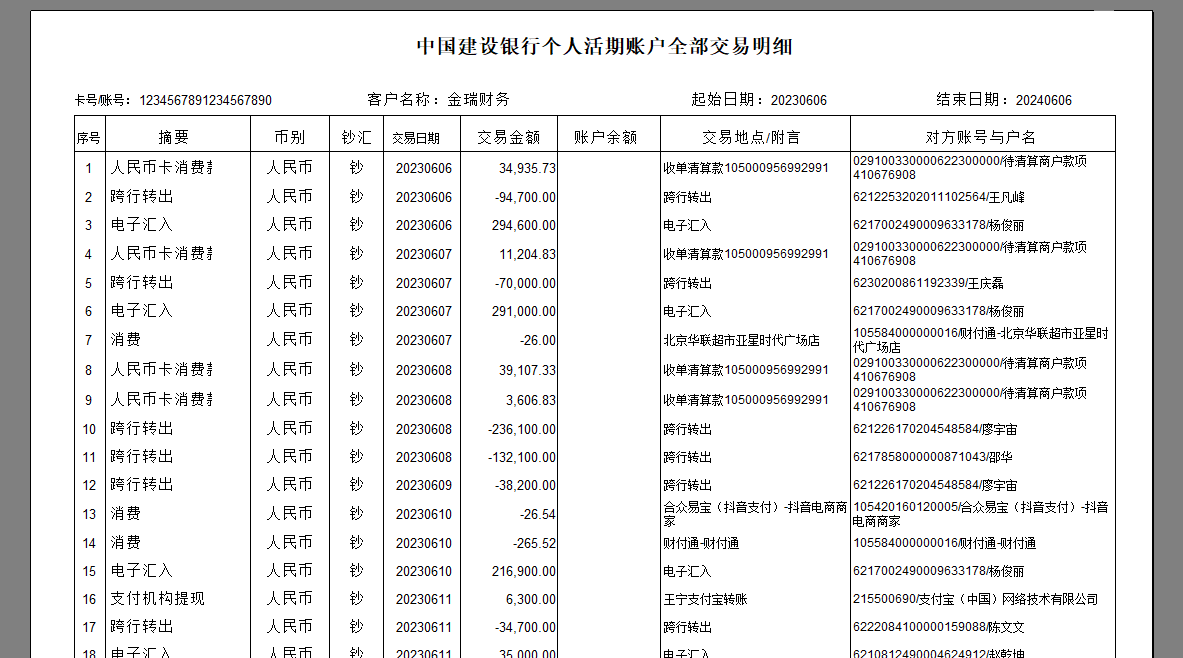
Task: Click end date value 20240606
Action: (x=1043, y=100)
